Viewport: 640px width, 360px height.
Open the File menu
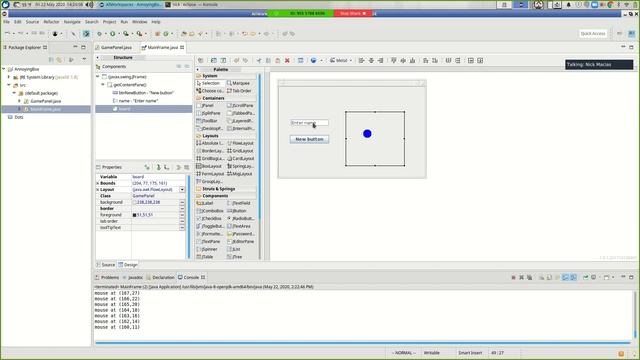pyautogui.click(x=7, y=22)
